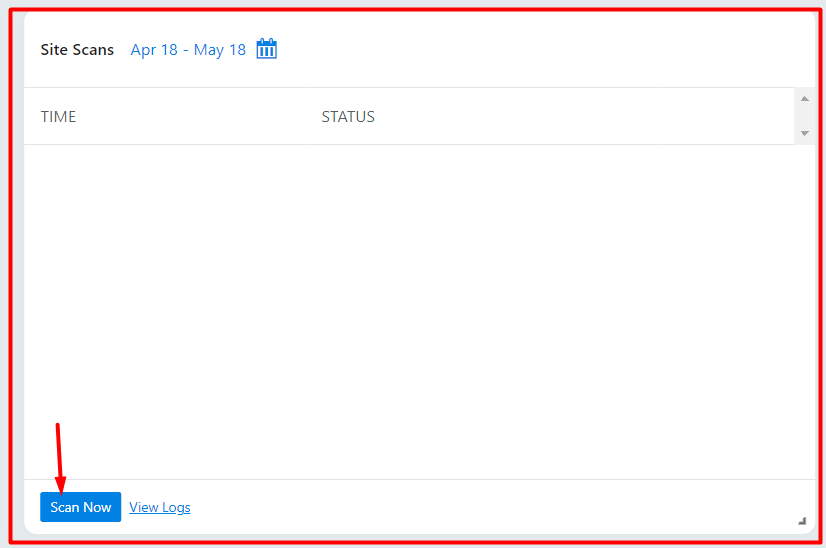Open the View Logs link
The image size is (826, 548).
pyautogui.click(x=160, y=507)
